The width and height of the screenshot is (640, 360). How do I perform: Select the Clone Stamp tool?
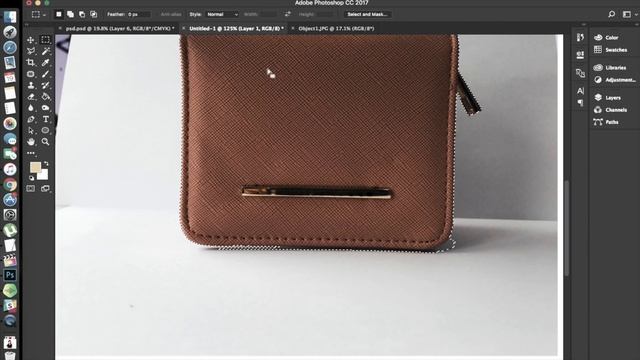pyautogui.click(x=31, y=85)
